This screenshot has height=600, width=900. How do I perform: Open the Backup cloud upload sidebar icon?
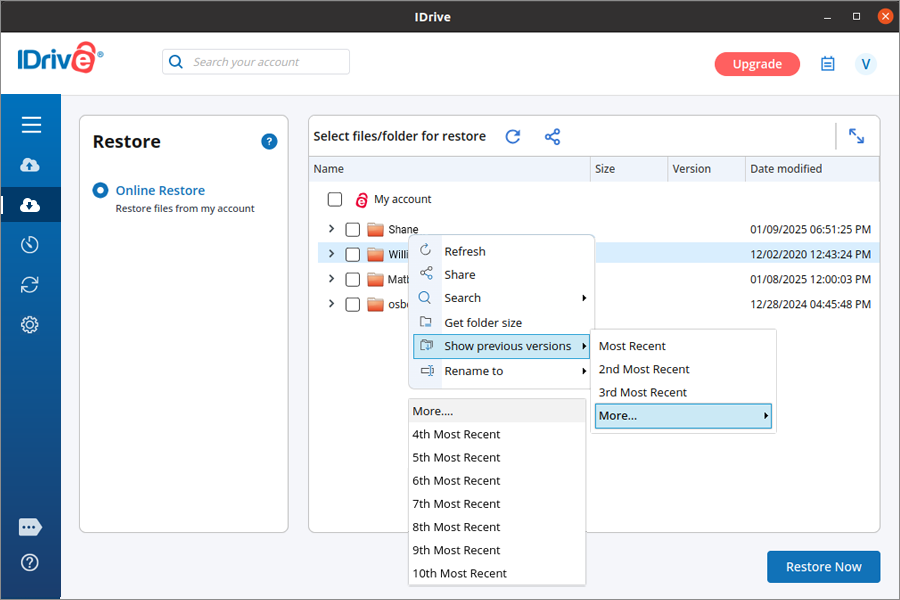coord(30,165)
